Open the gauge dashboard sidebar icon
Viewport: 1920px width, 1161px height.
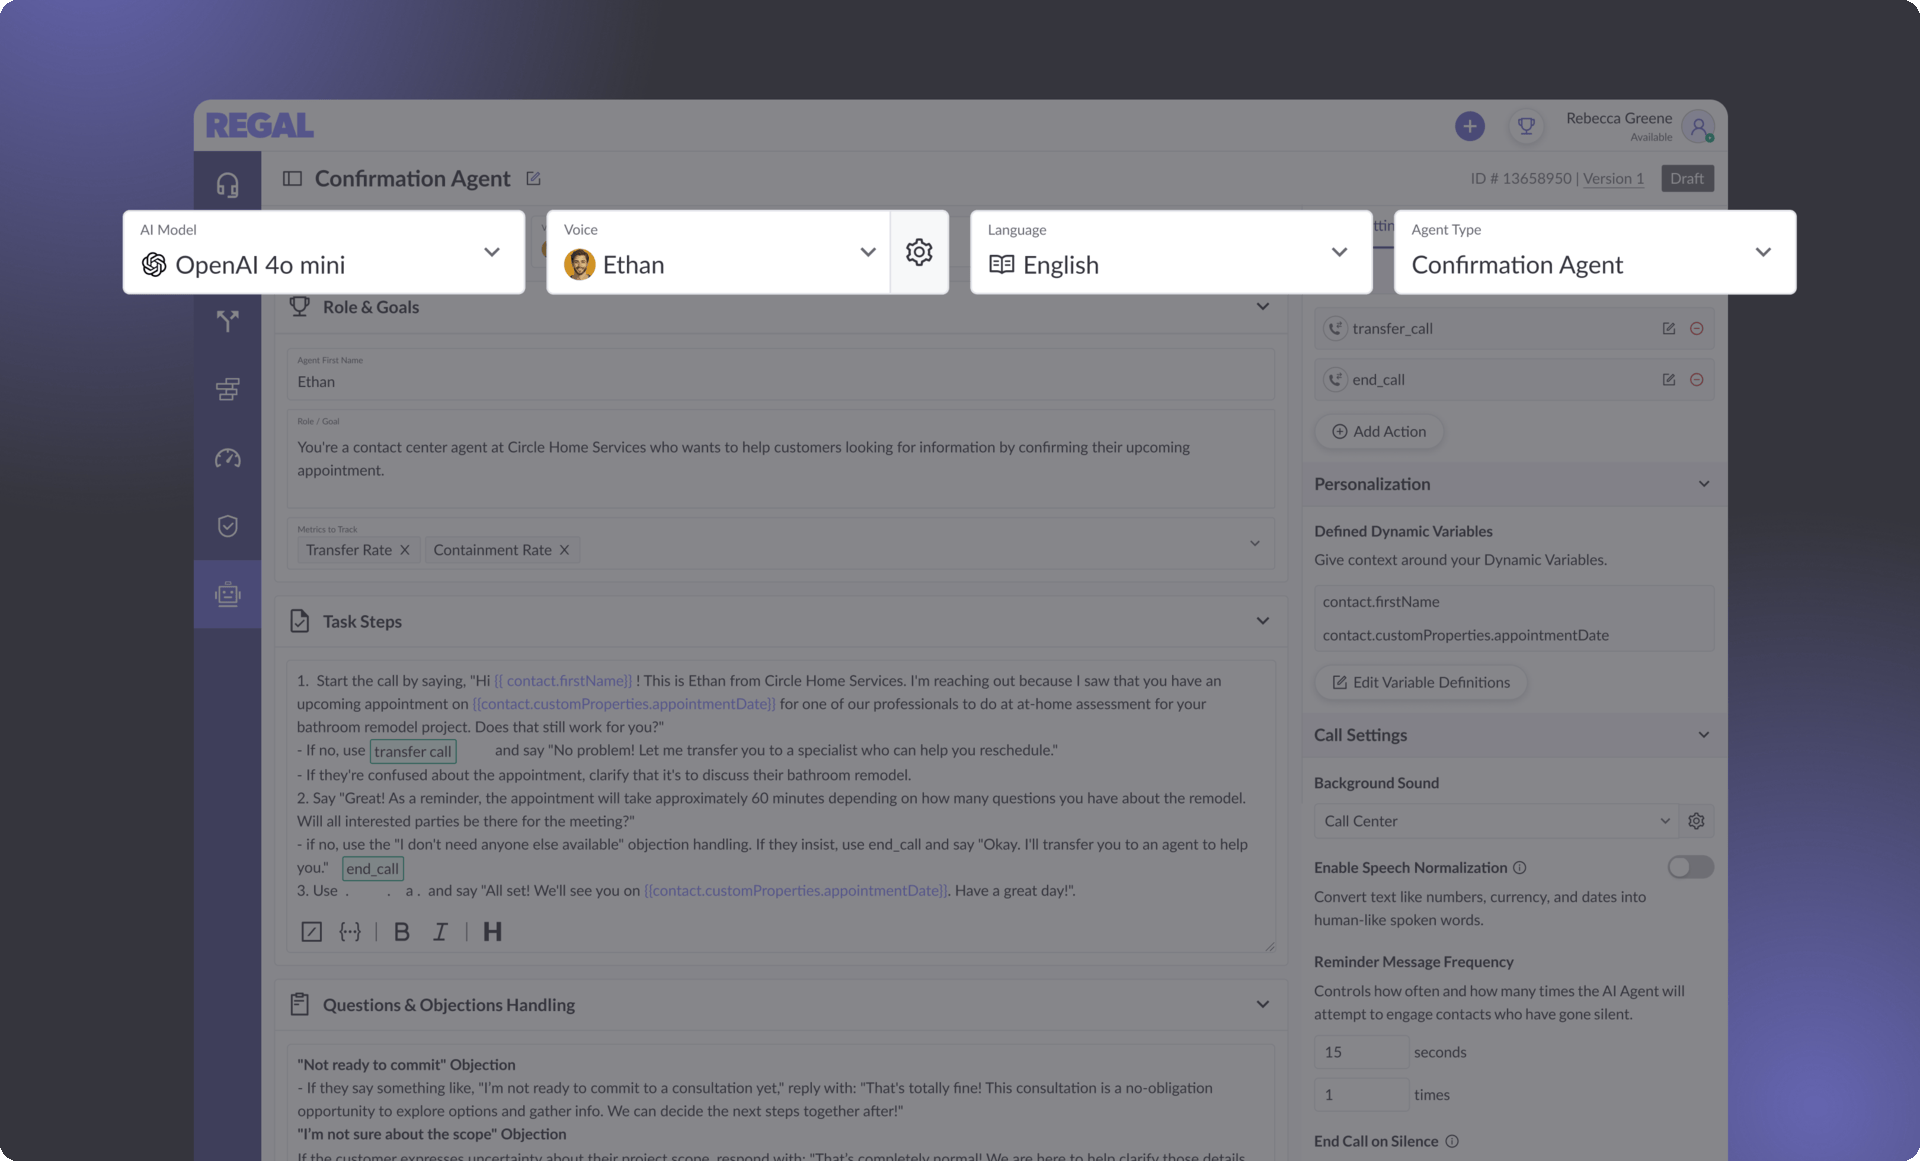[227, 458]
